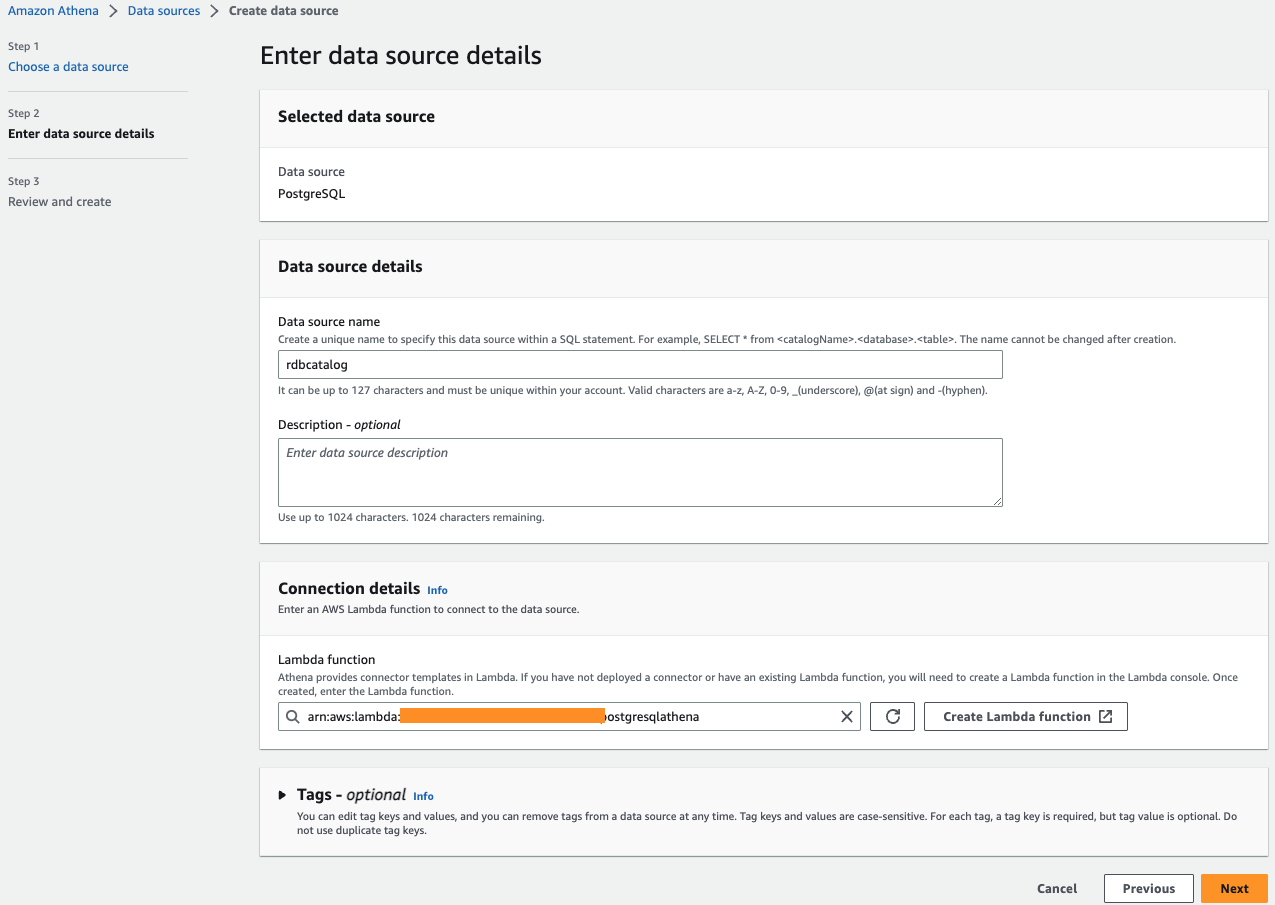Click the Step 3 label

click(x=24, y=182)
